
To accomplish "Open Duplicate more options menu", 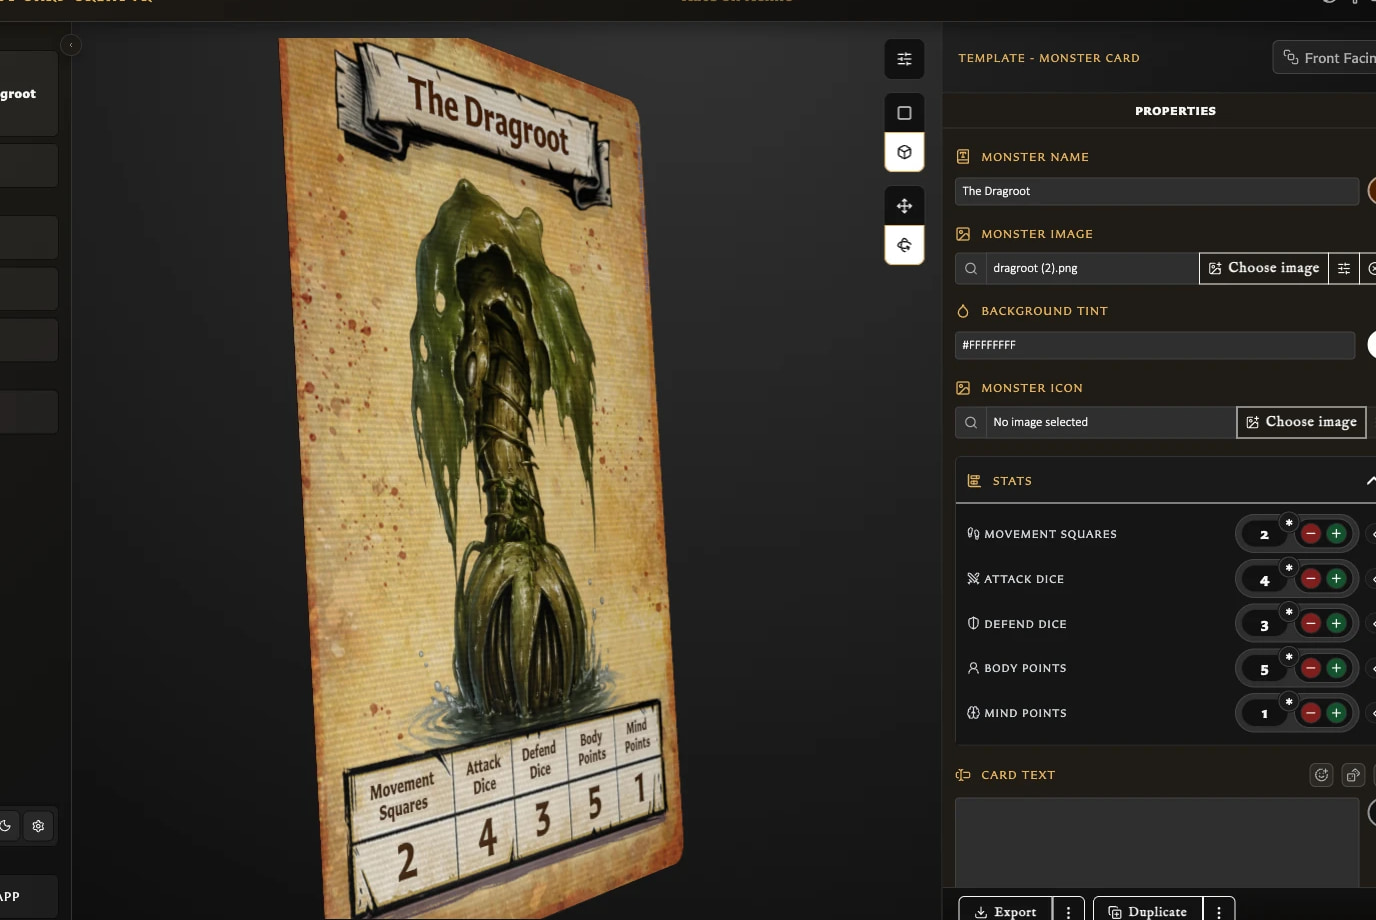I will (x=1219, y=911).
